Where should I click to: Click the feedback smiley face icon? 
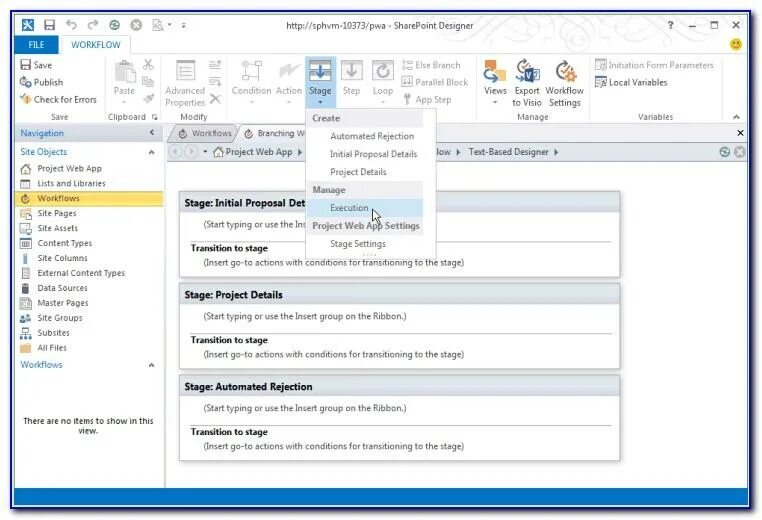736,44
